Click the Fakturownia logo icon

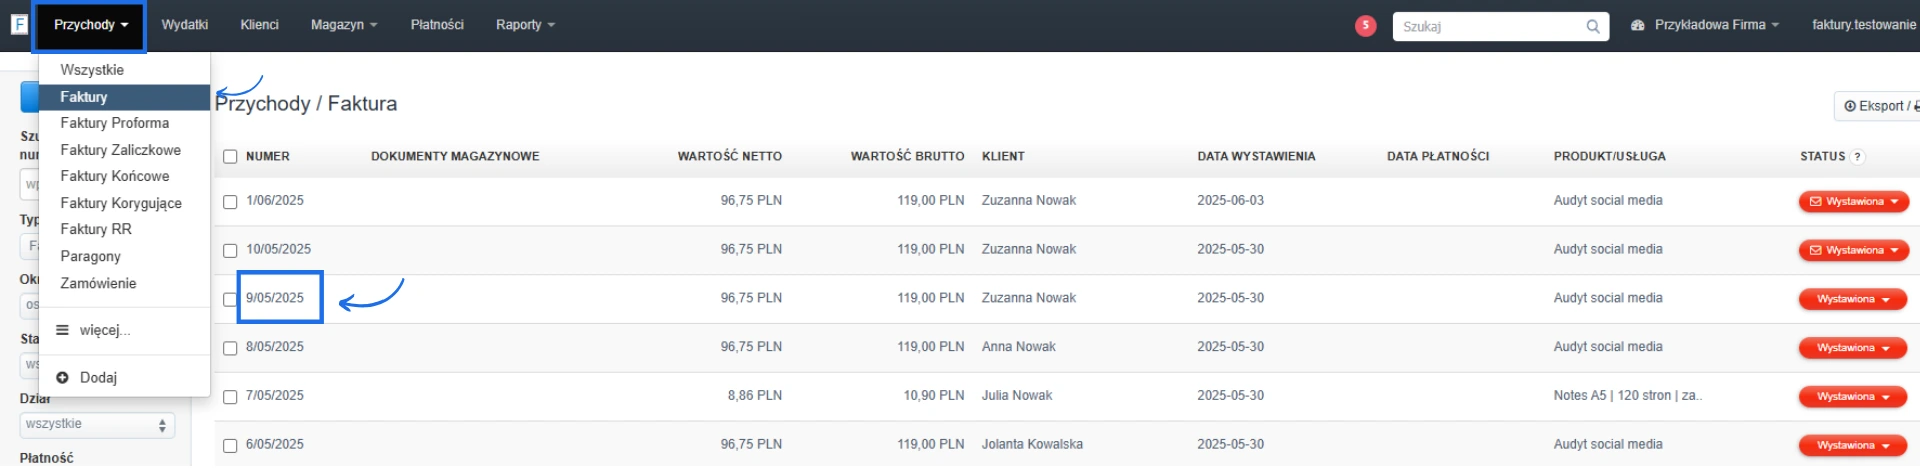coord(19,24)
